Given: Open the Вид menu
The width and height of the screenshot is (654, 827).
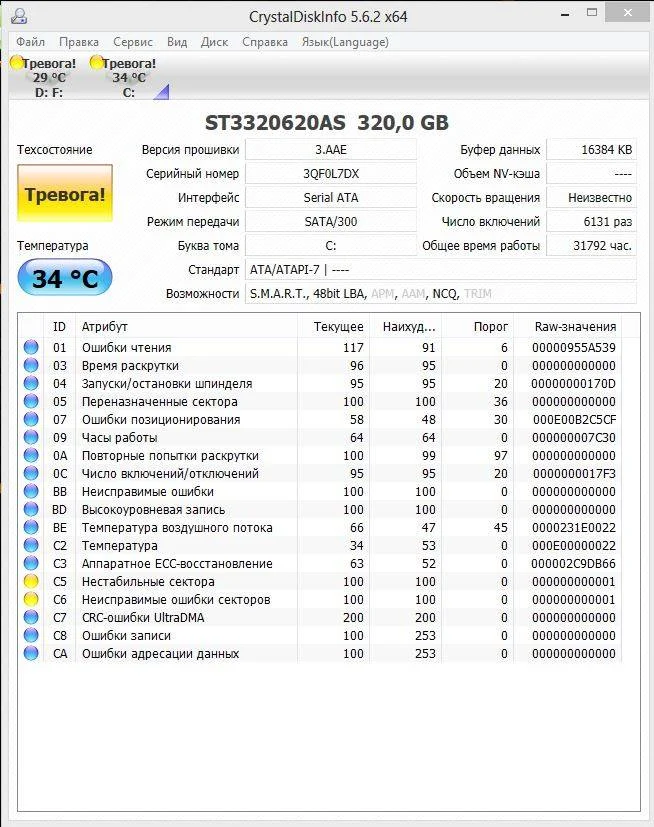Looking at the screenshot, I should point(177,42).
